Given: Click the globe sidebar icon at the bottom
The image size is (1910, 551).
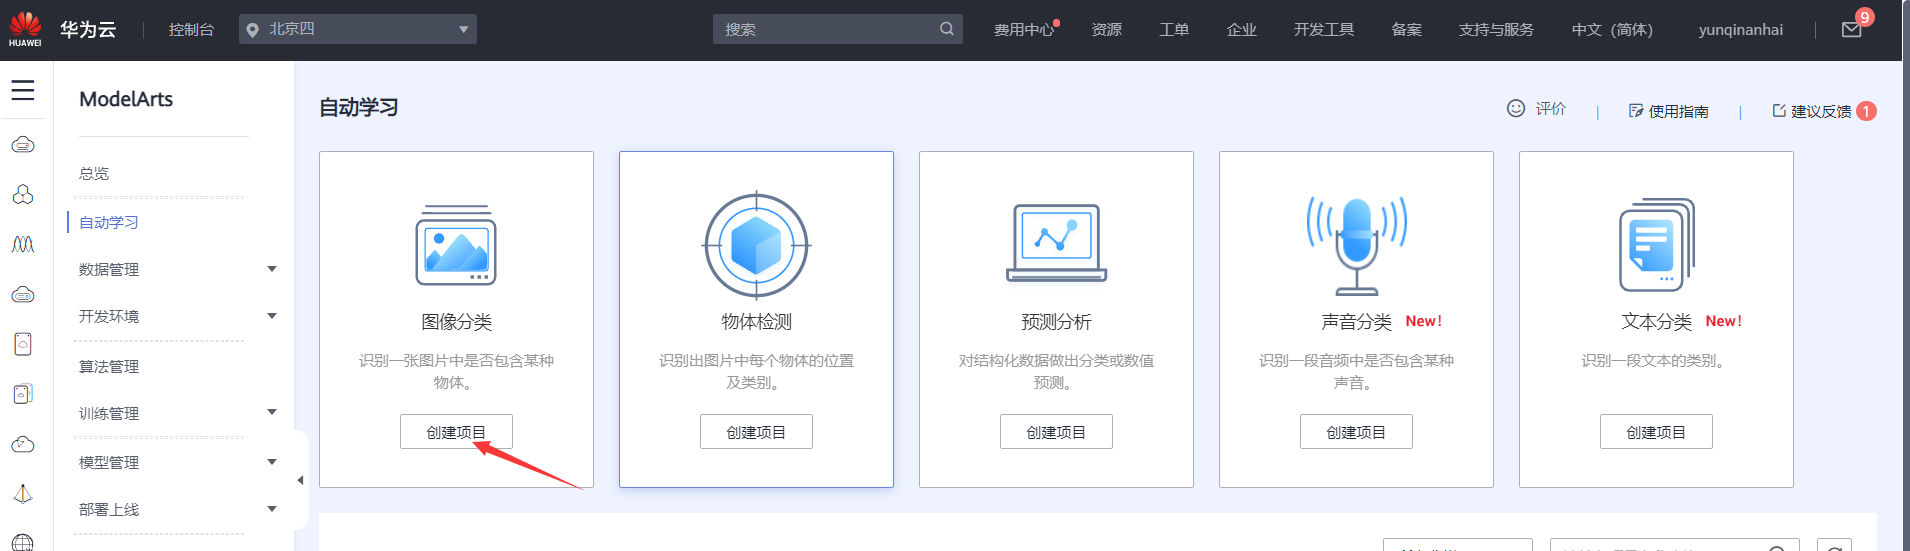Looking at the screenshot, I should [x=23, y=542].
